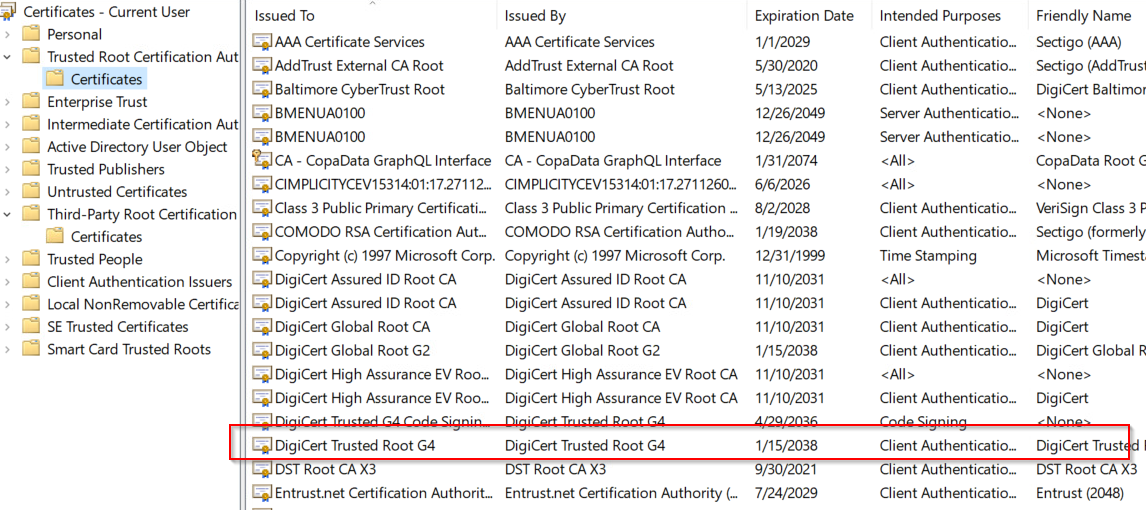This screenshot has height=510, width=1146.
Task: Select the Smart Card Trusted Roots label
Action: pos(129,349)
